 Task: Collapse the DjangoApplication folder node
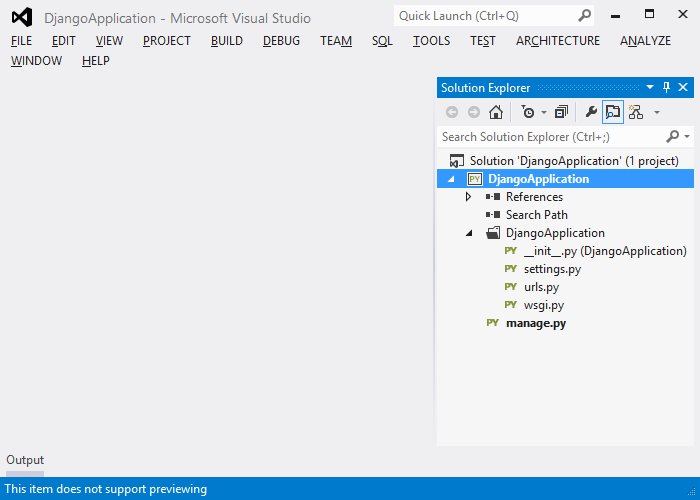tap(469, 233)
